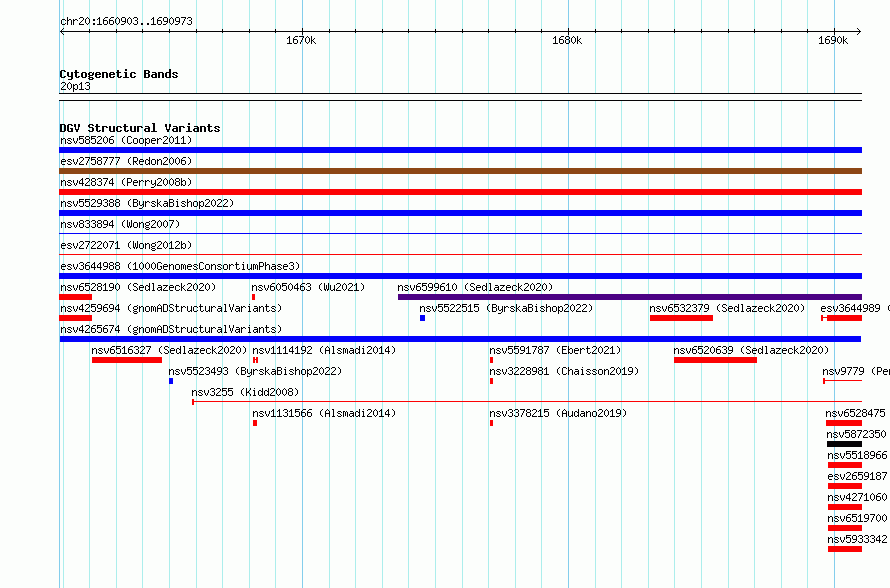Viewport: 890px width, 588px height.
Task: Click the red nsv428374 (Perry2008b) feature bar
Action: click(x=460, y=192)
